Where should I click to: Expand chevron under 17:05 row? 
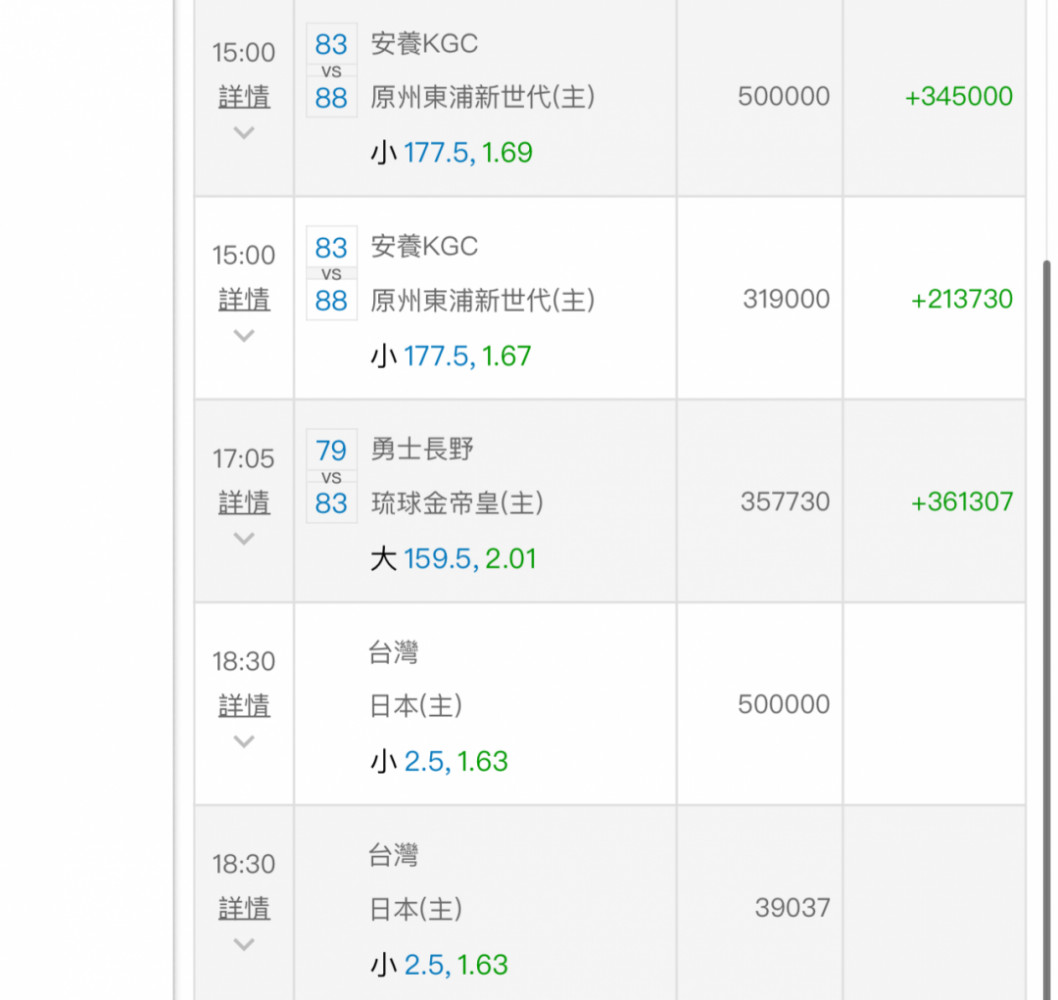pos(244,539)
